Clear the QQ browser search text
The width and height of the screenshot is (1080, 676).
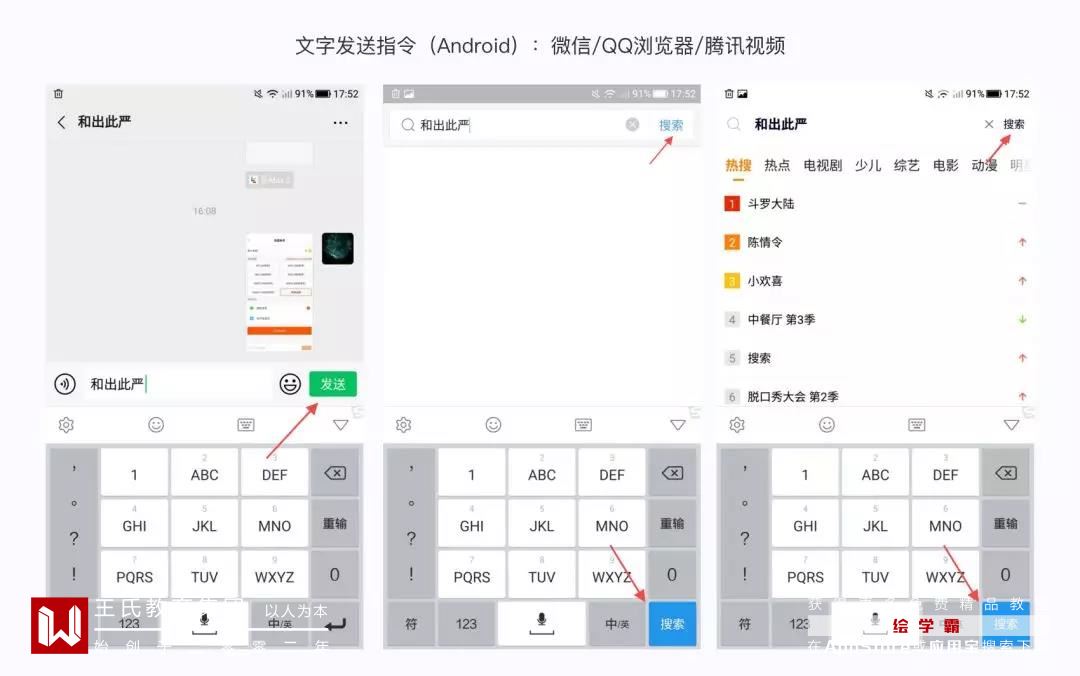pos(632,125)
